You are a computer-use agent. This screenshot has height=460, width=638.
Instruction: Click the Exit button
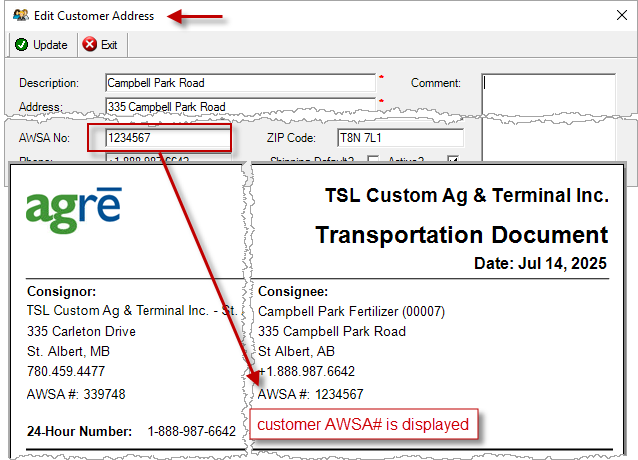100,45
